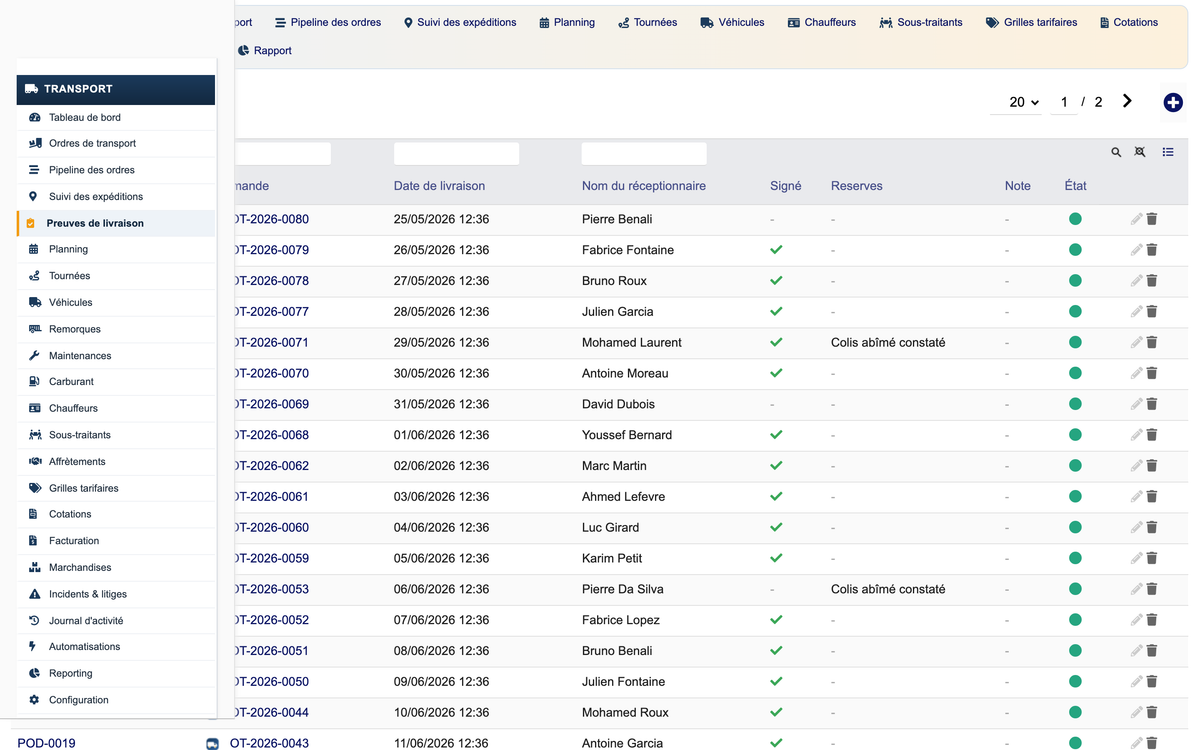Sort by Nom du réceptionnaire column header

coord(644,186)
